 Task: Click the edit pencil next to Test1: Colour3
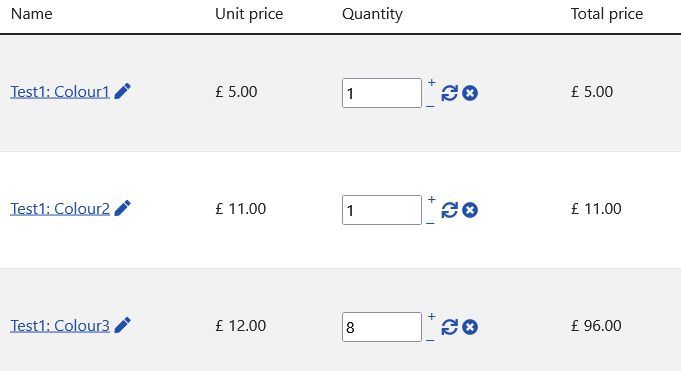(122, 325)
